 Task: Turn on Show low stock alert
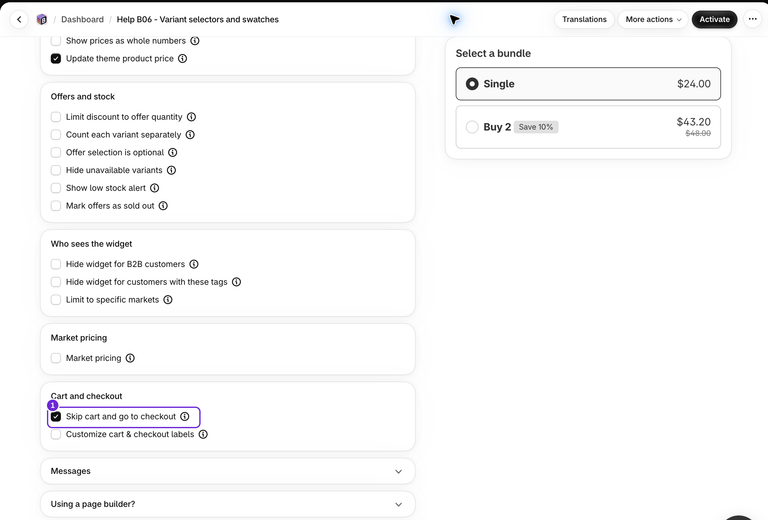point(56,188)
